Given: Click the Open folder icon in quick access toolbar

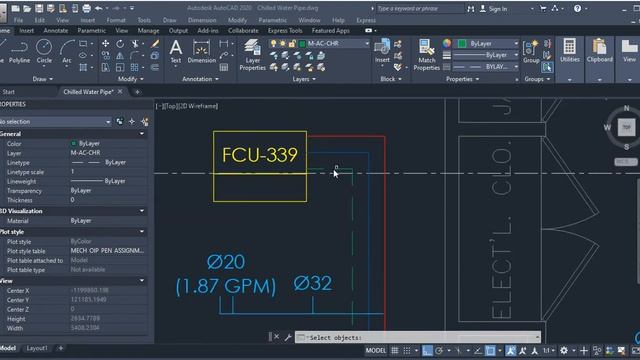Looking at the screenshot, I should click(x=27, y=8).
